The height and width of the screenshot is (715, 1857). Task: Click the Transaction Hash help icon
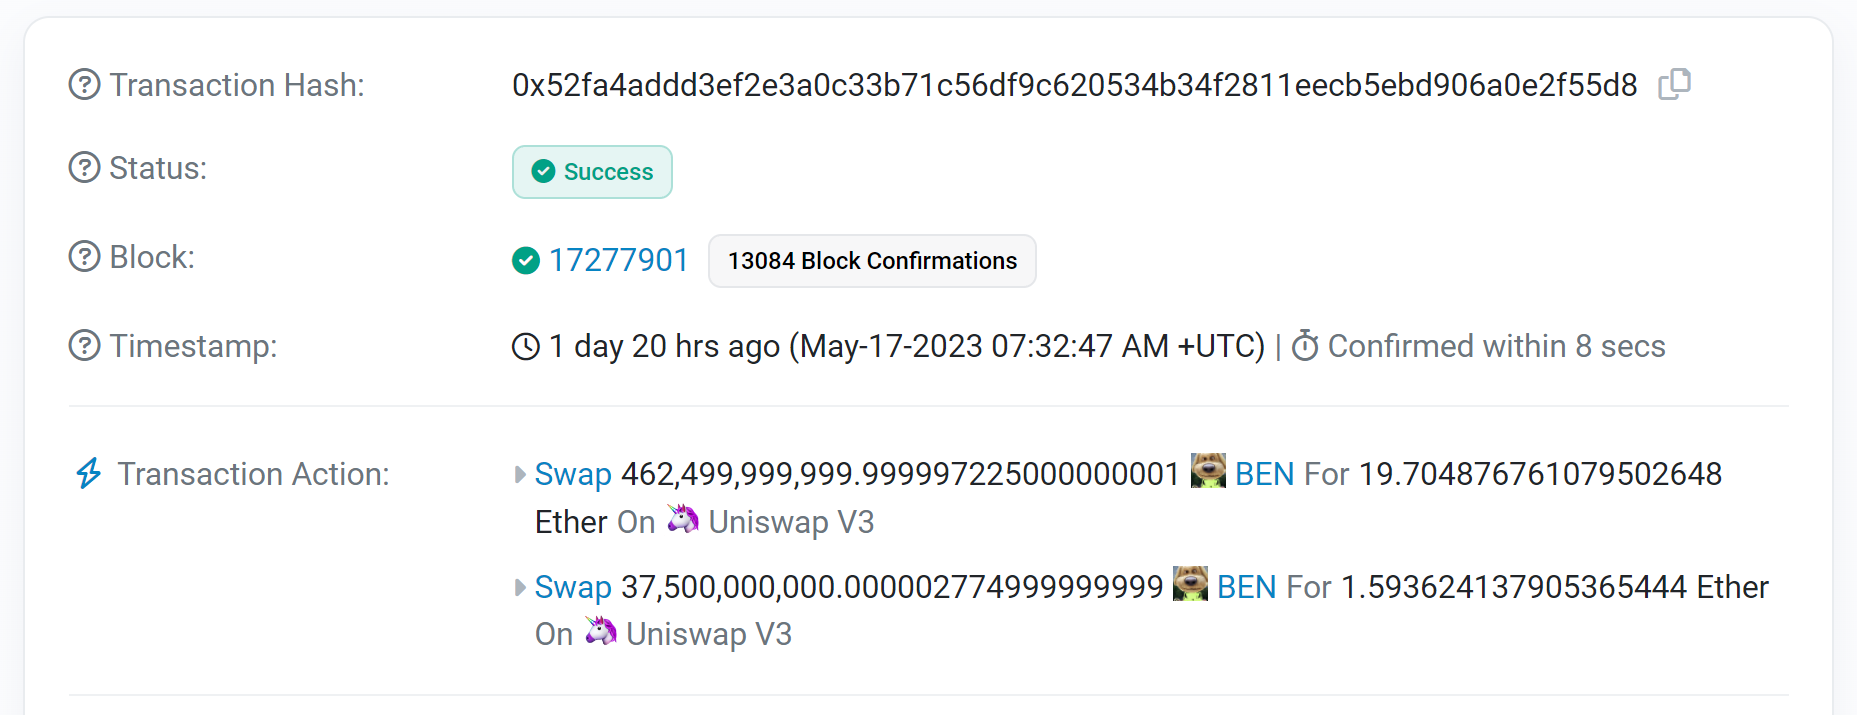point(84,85)
